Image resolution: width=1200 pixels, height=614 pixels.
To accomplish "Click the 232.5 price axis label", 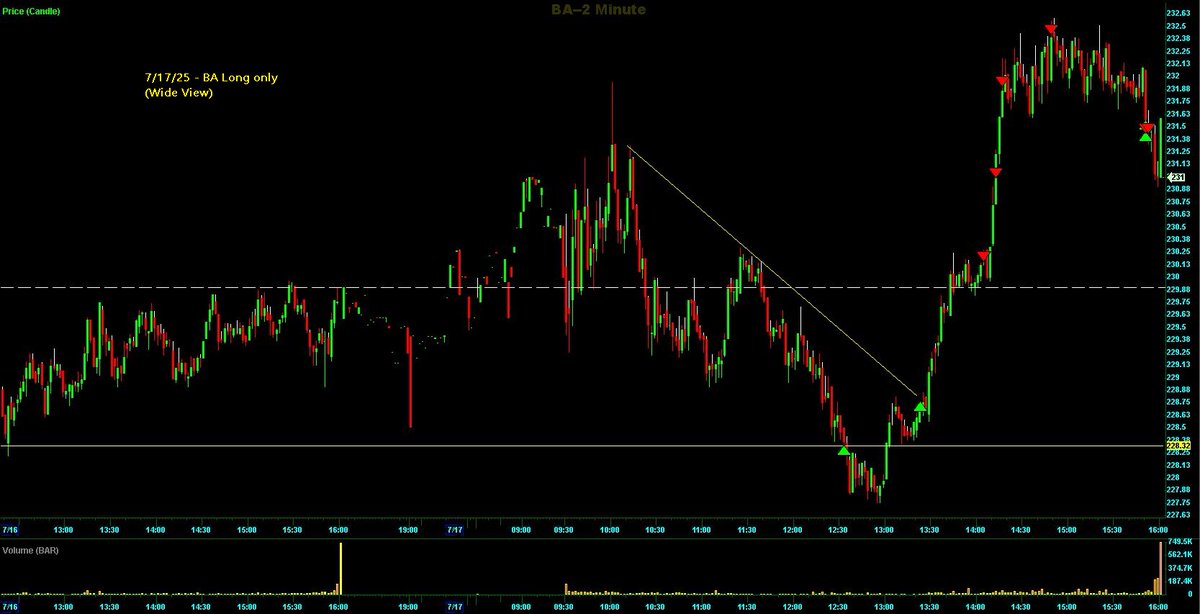I will click(x=1176, y=25).
